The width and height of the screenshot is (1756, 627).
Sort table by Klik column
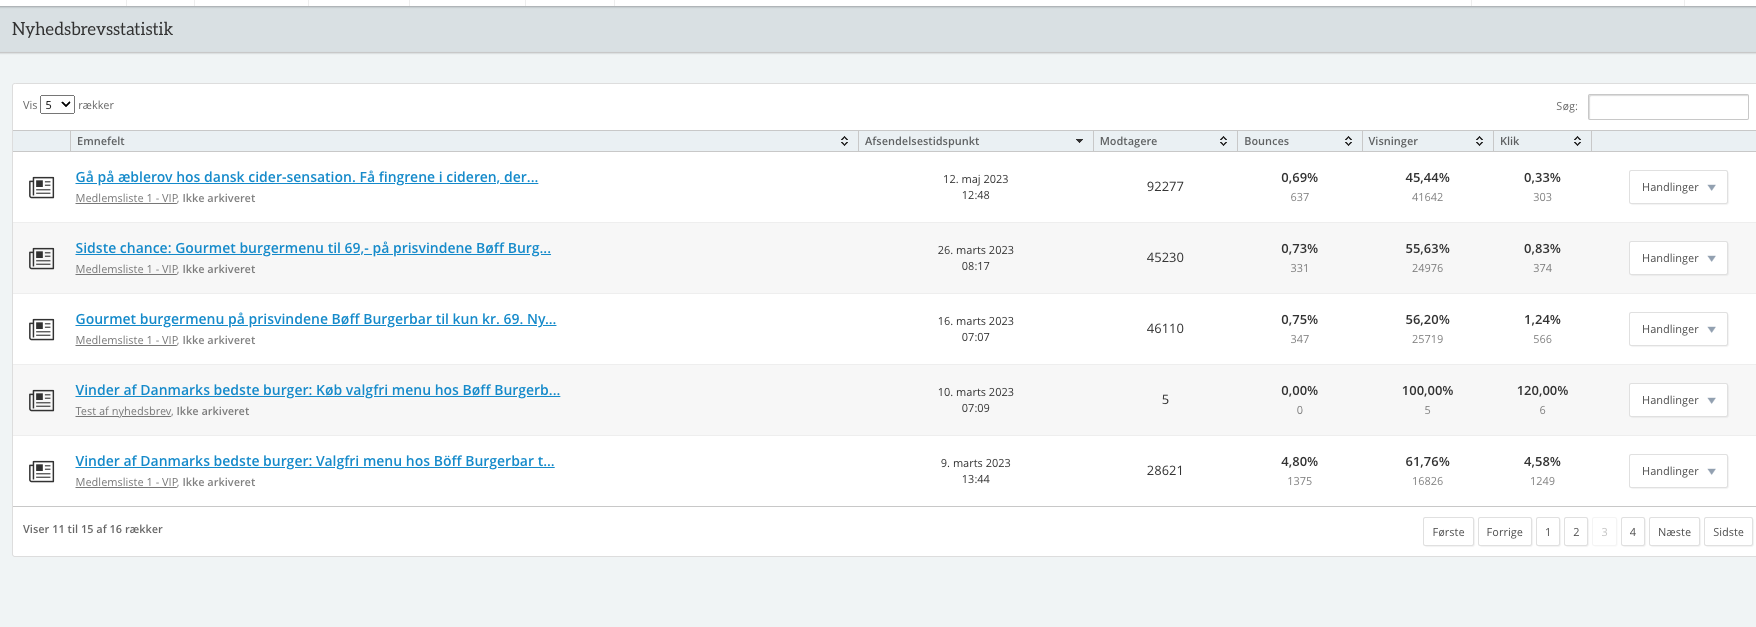pyautogui.click(x=1577, y=141)
